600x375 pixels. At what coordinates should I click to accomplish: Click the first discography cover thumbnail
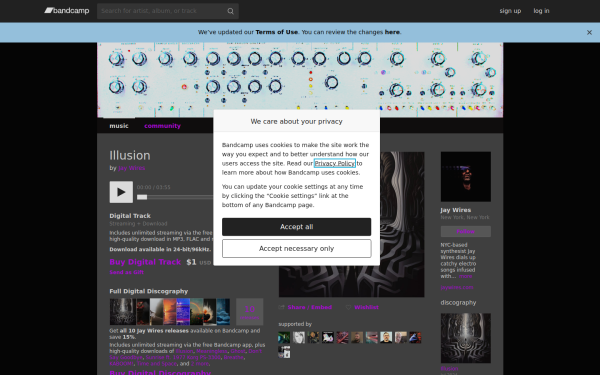(x=122, y=312)
